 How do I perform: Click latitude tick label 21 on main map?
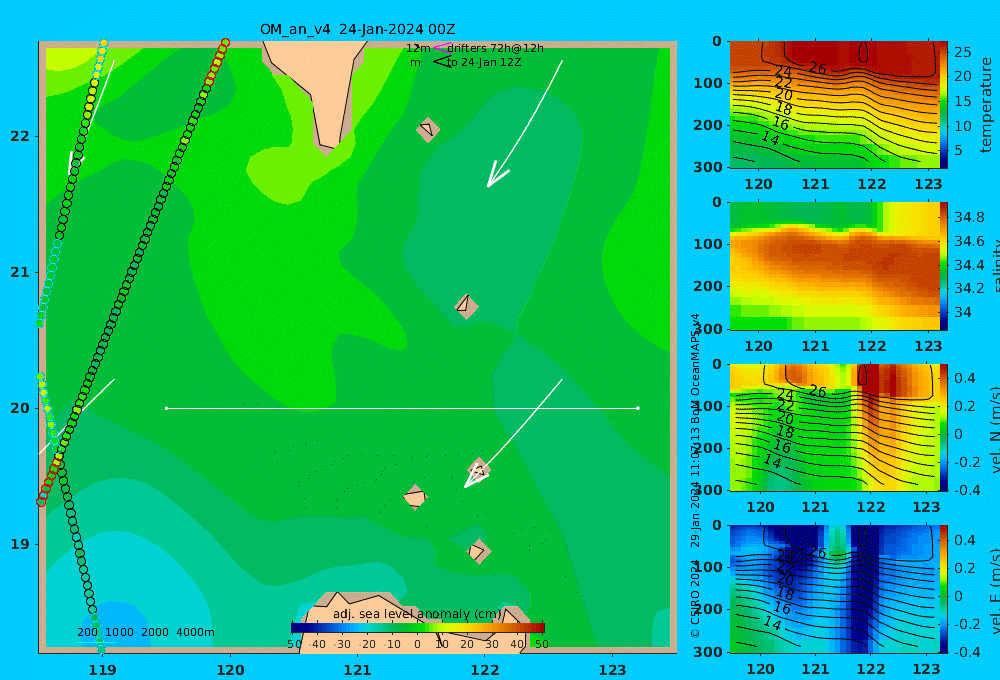click(20, 272)
